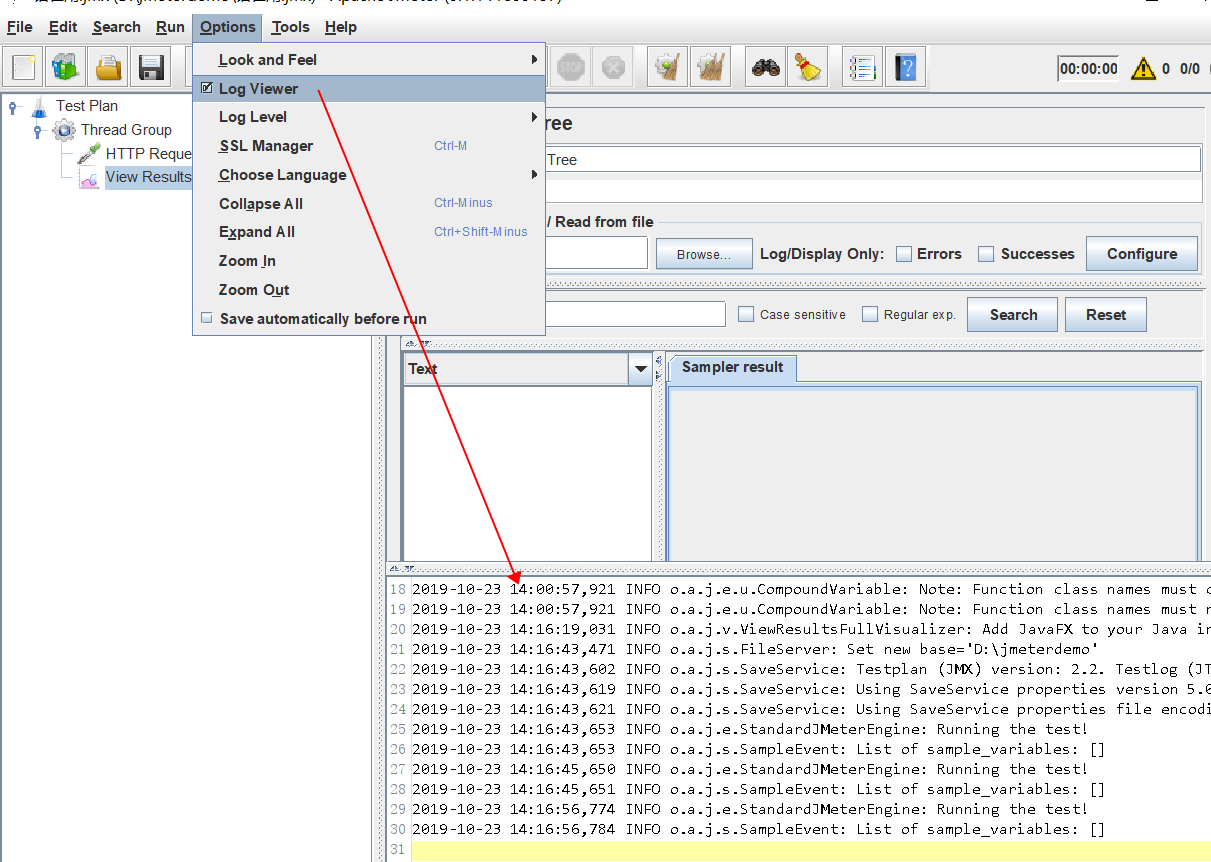Click the Comments input field
1211x862 pixels.
872,190
